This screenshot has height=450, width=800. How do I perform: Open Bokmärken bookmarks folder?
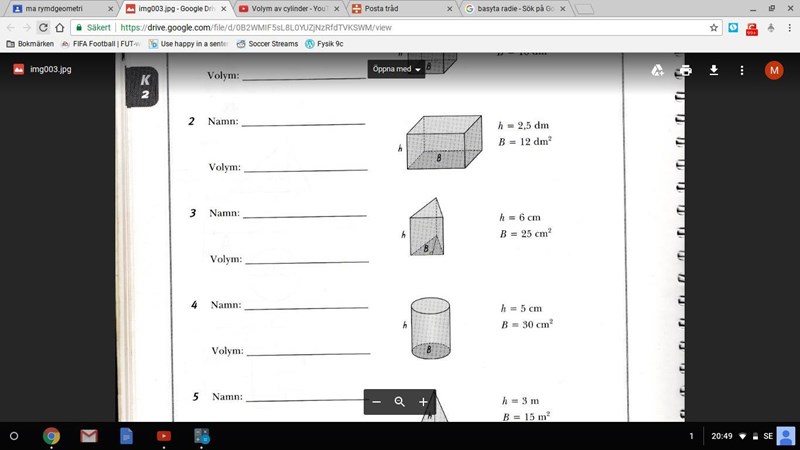coord(32,44)
